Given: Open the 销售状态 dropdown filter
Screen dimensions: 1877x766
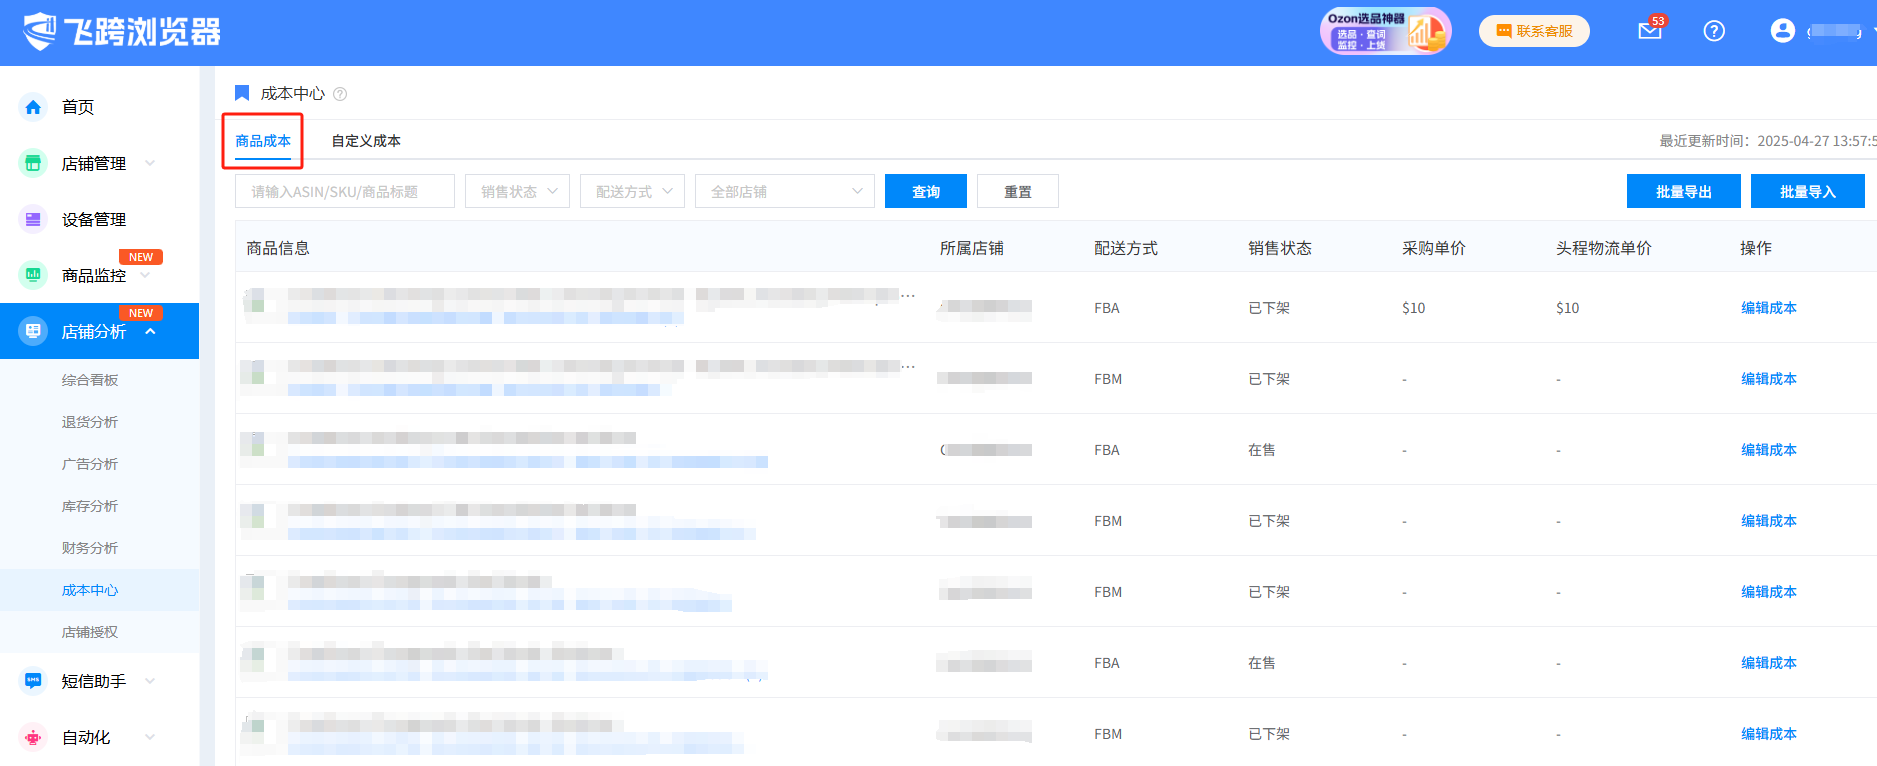Looking at the screenshot, I should 517,191.
